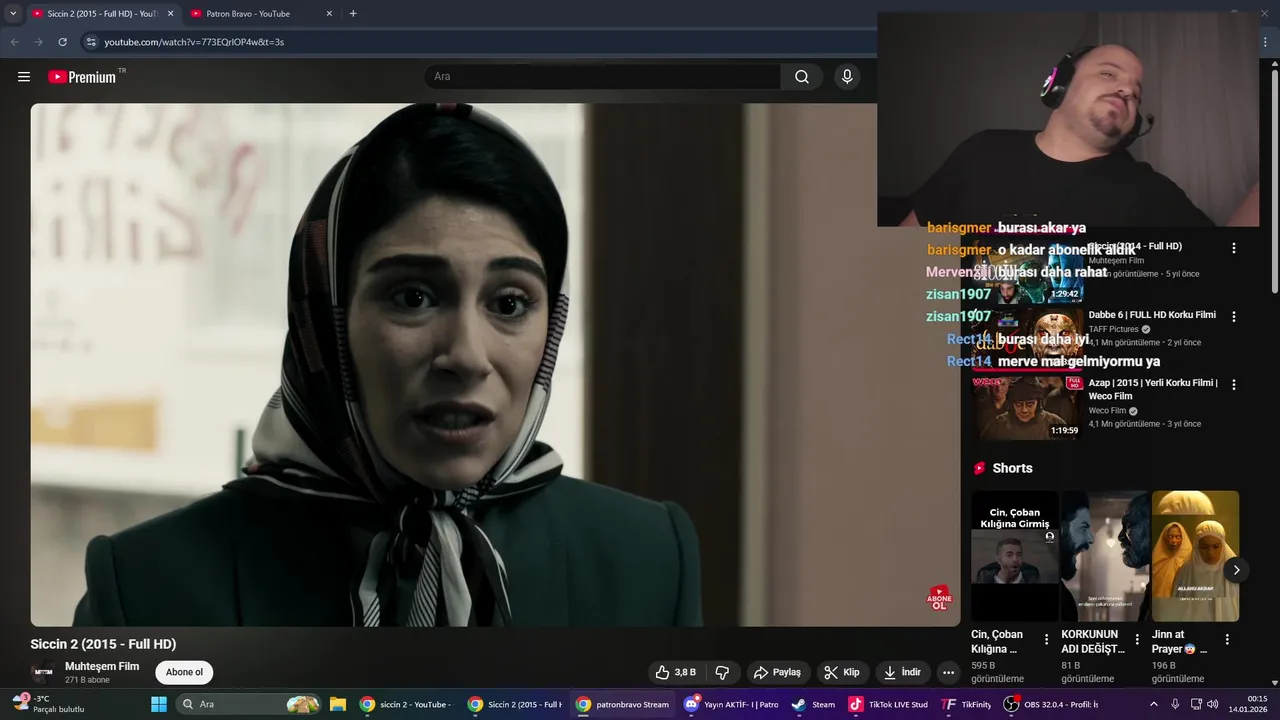
Task: Click the Shorts section logo icon
Action: click(x=980, y=468)
